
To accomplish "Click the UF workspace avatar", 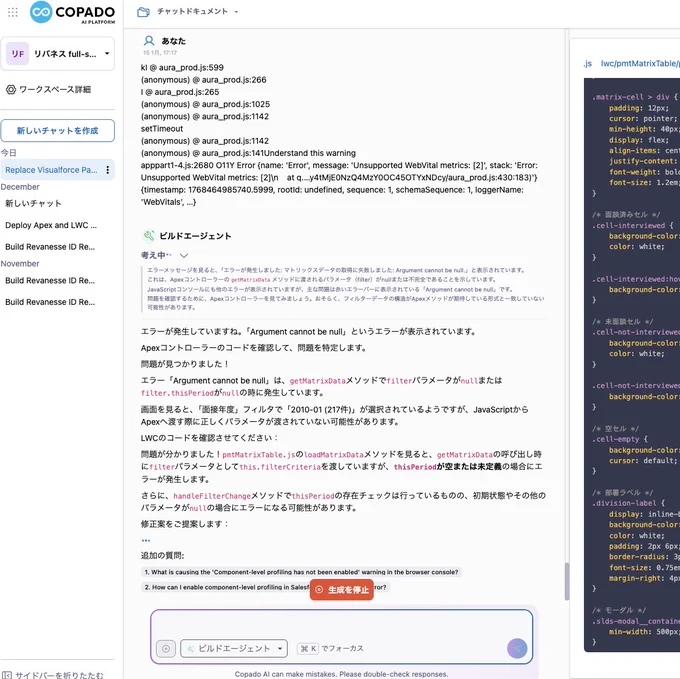I will click(x=17, y=54).
